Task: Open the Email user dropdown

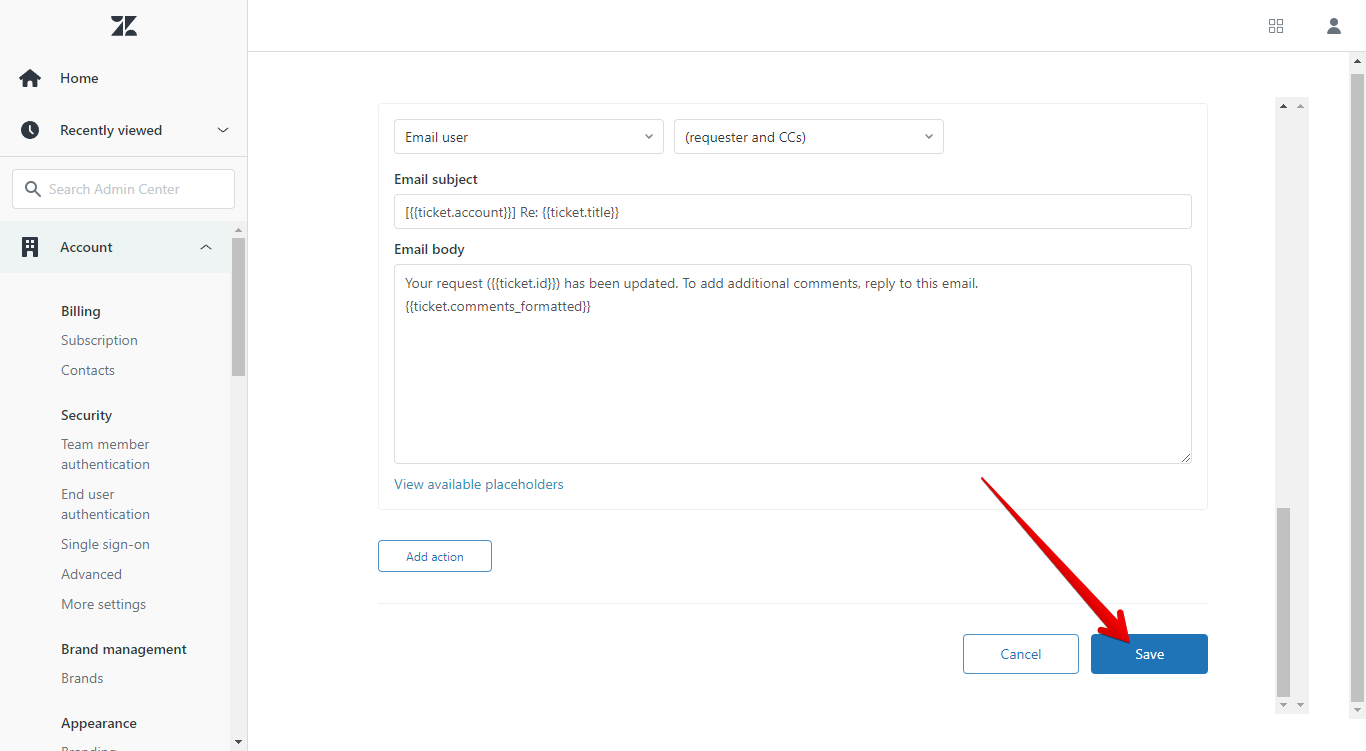Action: [x=529, y=137]
